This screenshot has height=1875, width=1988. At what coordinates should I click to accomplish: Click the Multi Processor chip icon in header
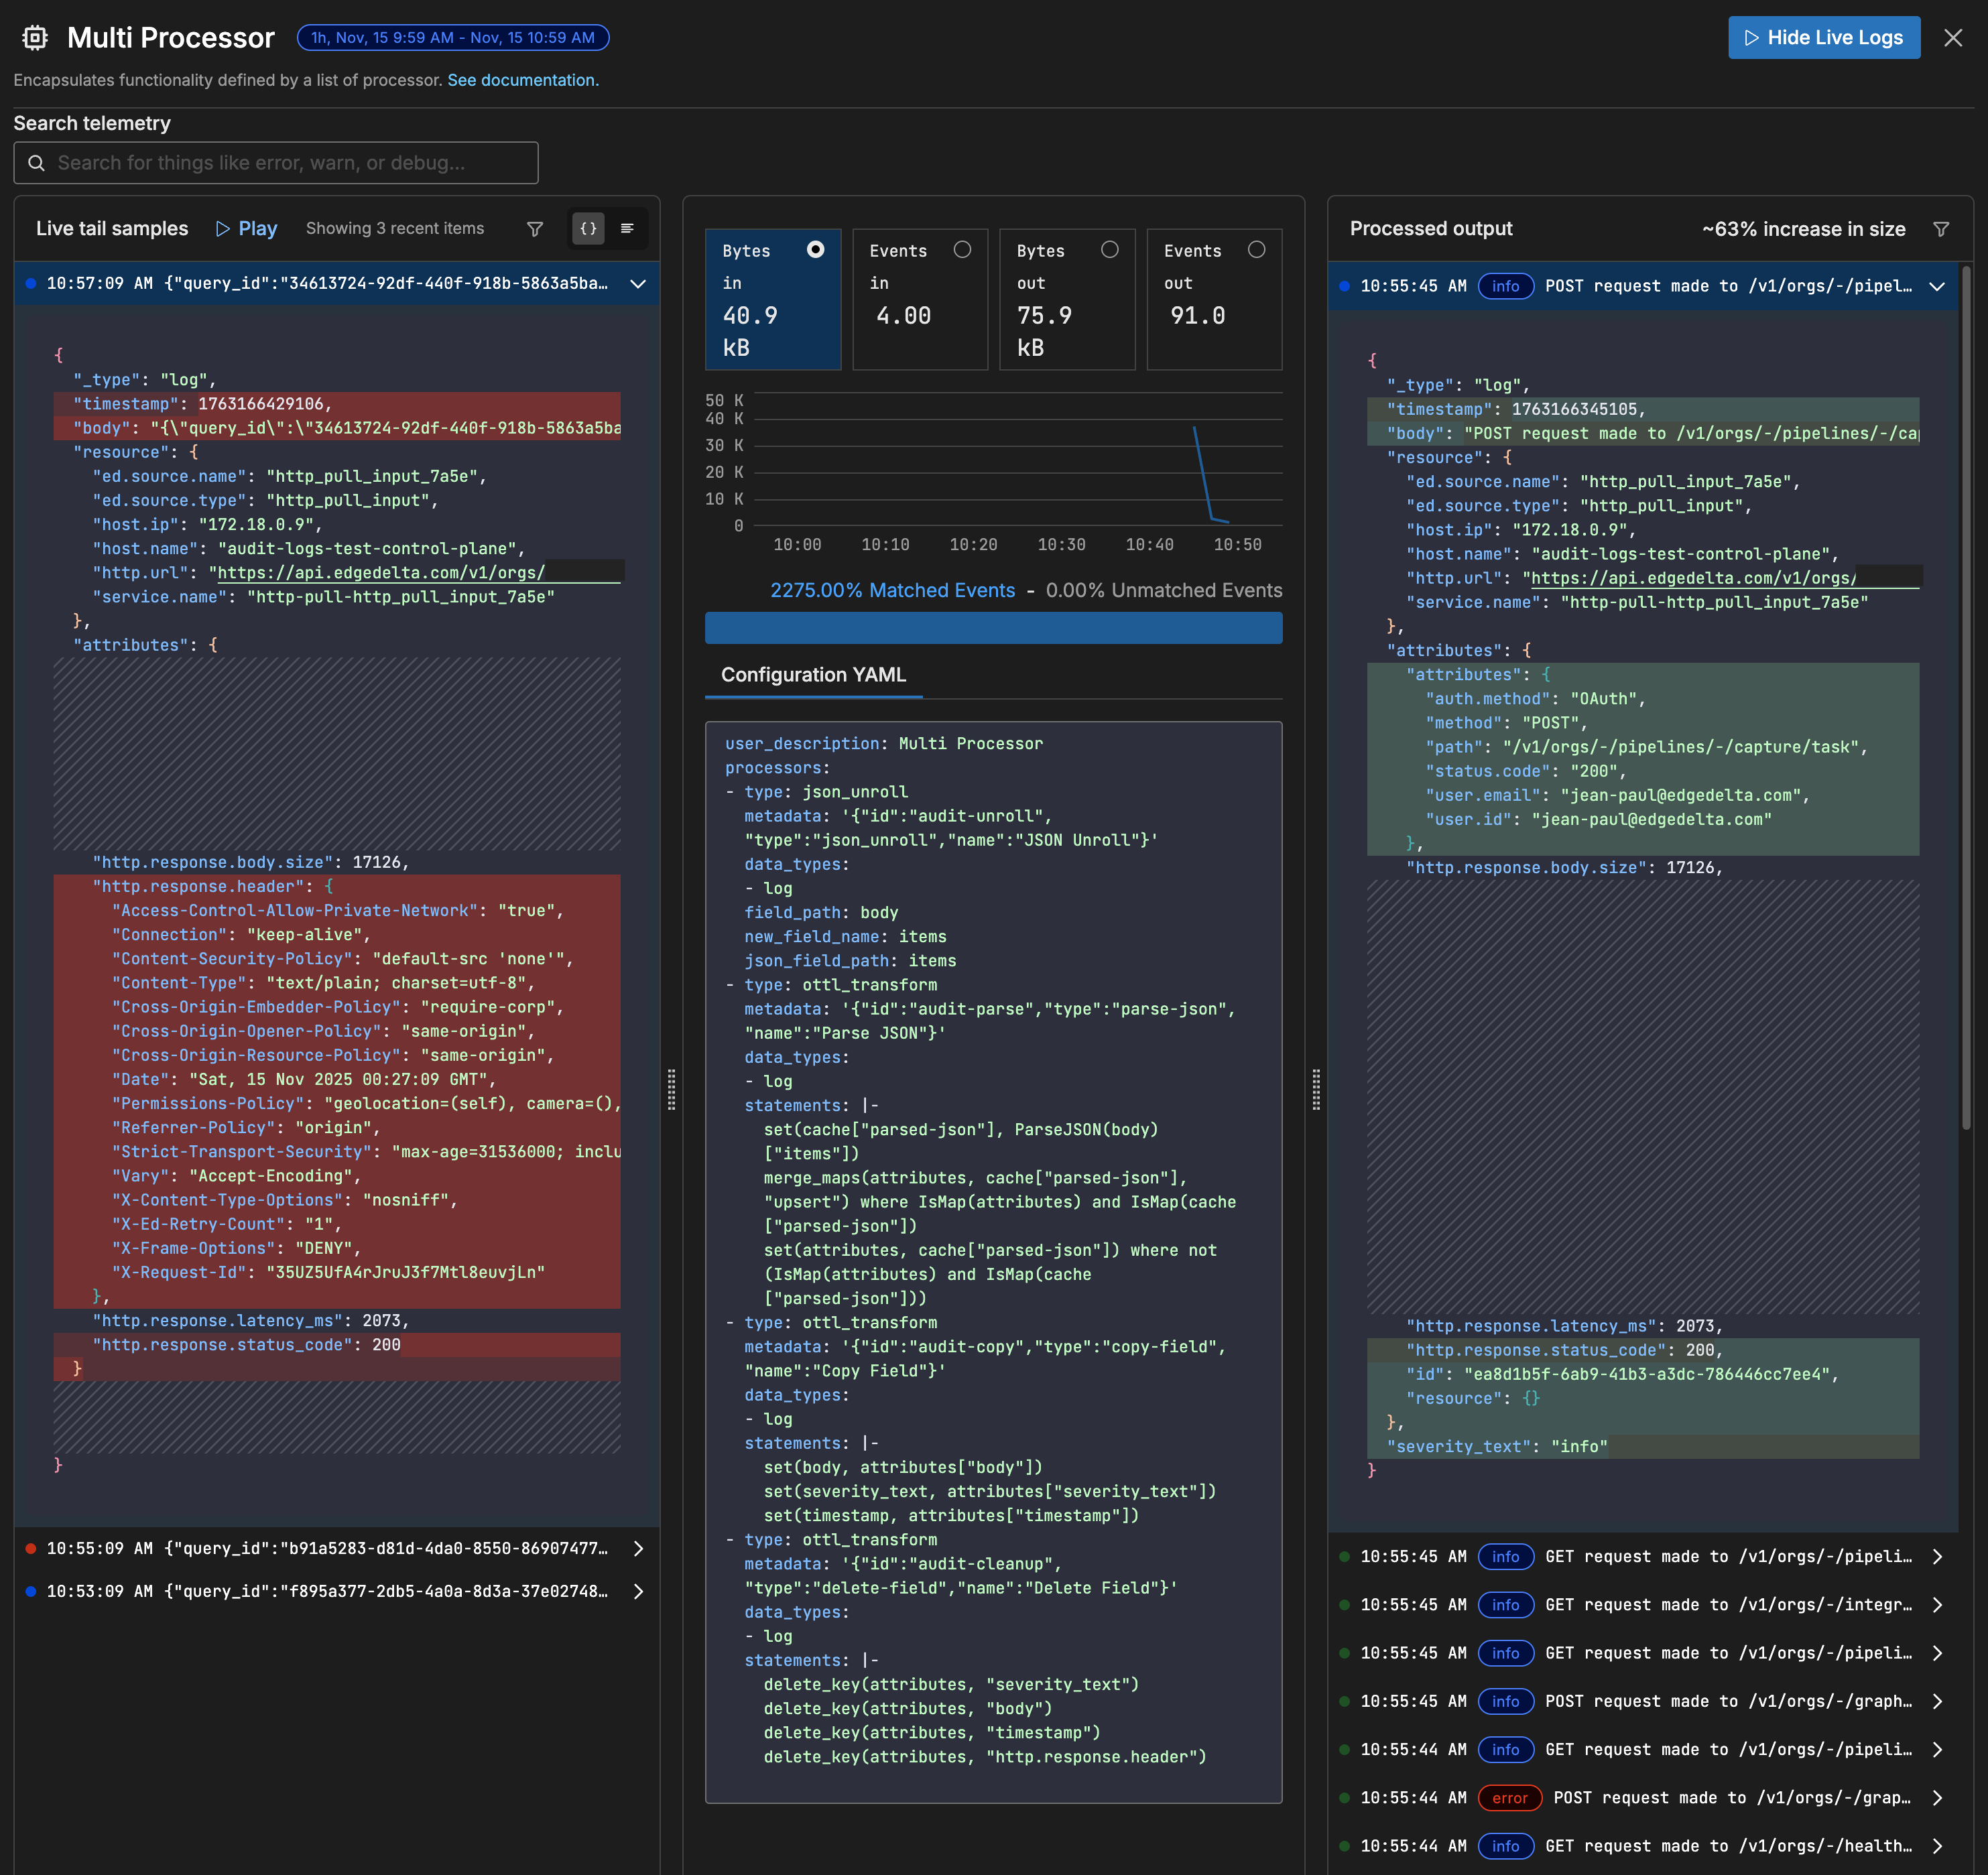point(35,37)
